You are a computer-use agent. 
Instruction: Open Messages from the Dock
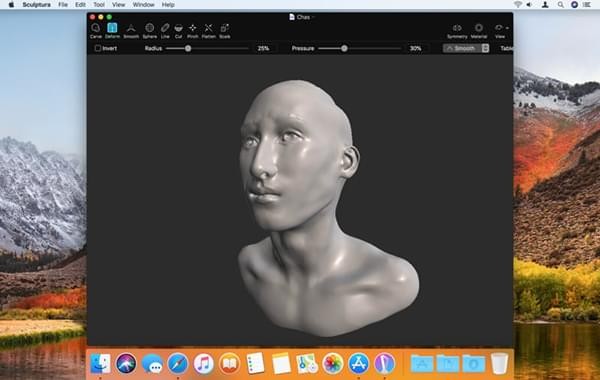pos(152,363)
